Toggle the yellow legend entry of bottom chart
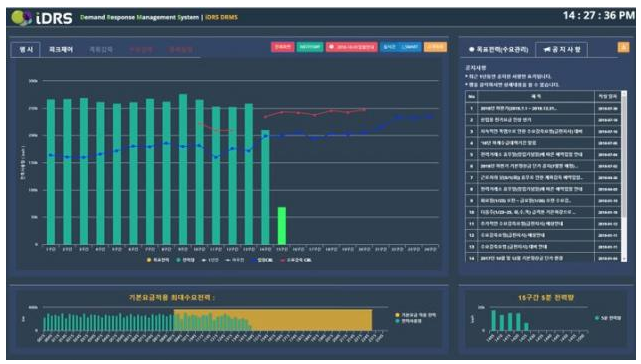This screenshot has width=641, height=364. [416, 315]
